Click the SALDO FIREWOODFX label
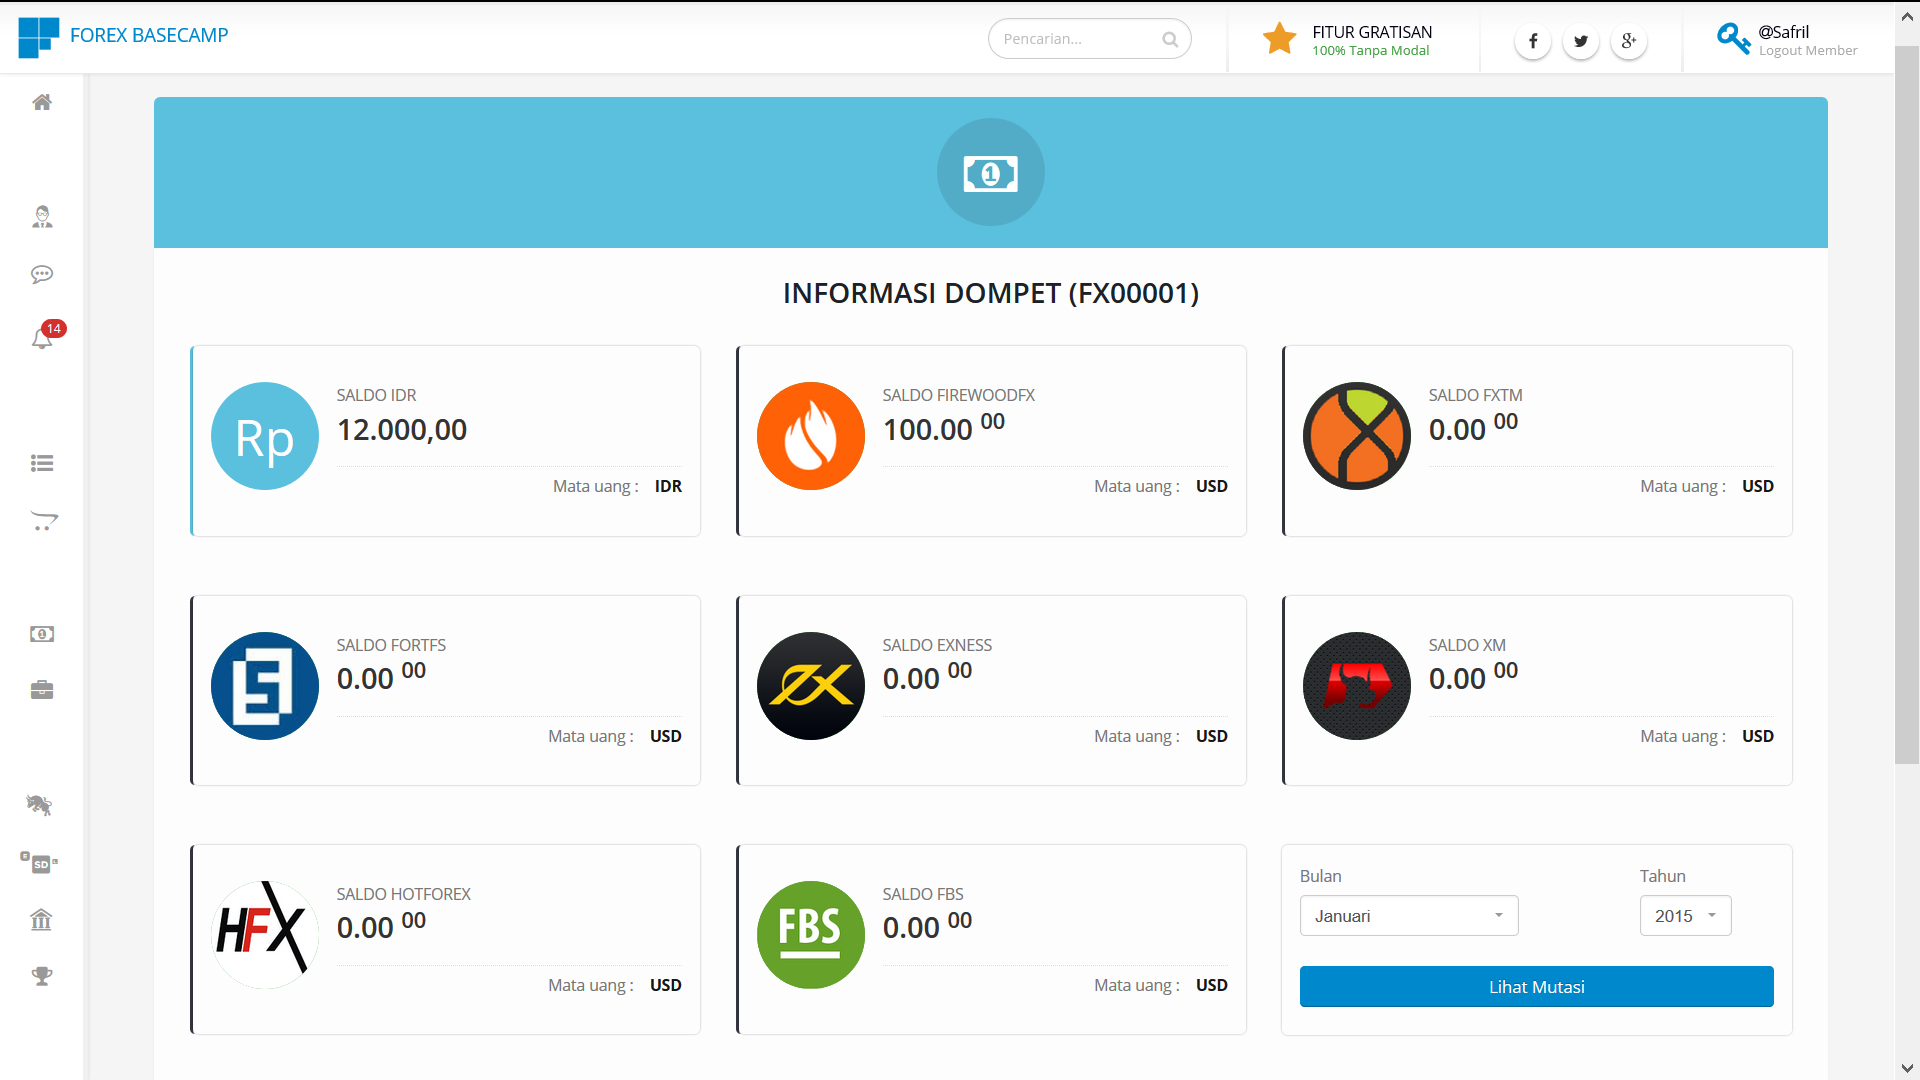Viewport: 1920px width, 1080px height. pos(958,395)
